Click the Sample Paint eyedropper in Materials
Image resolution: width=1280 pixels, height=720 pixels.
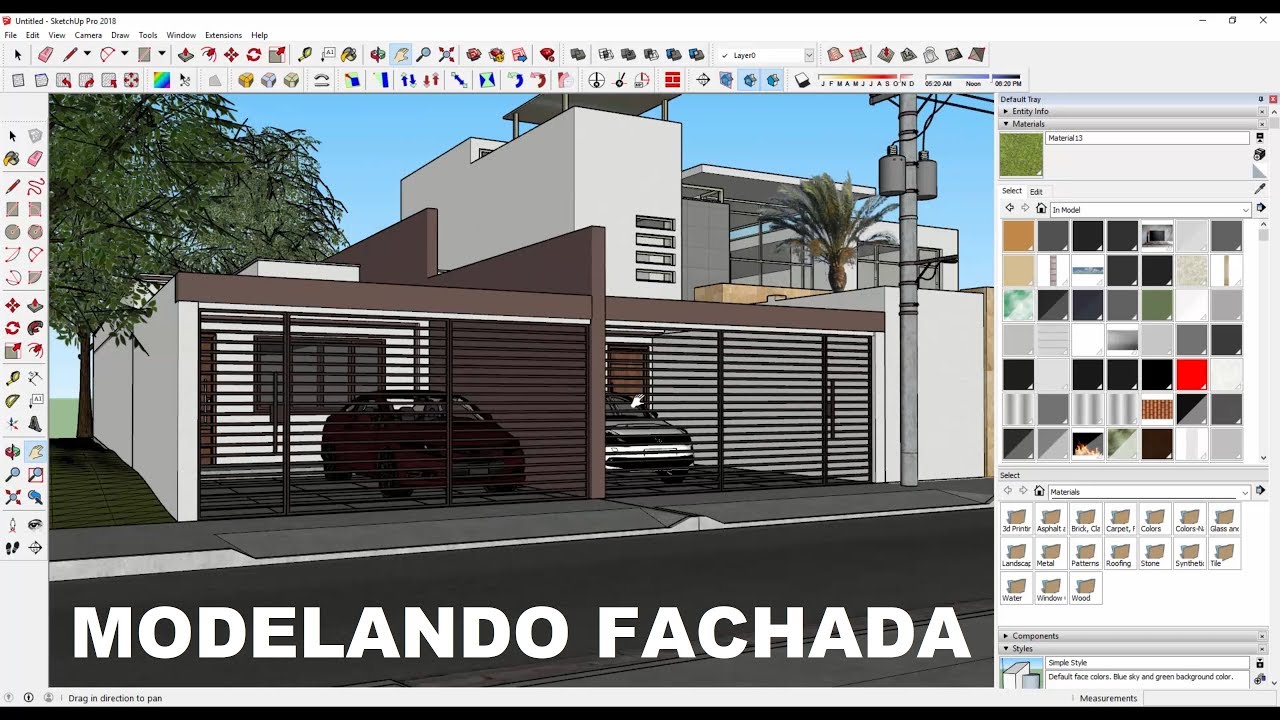pos(1260,189)
